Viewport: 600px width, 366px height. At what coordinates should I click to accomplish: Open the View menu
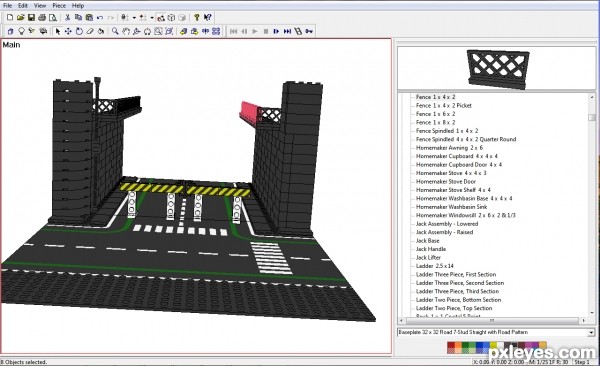[40, 6]
